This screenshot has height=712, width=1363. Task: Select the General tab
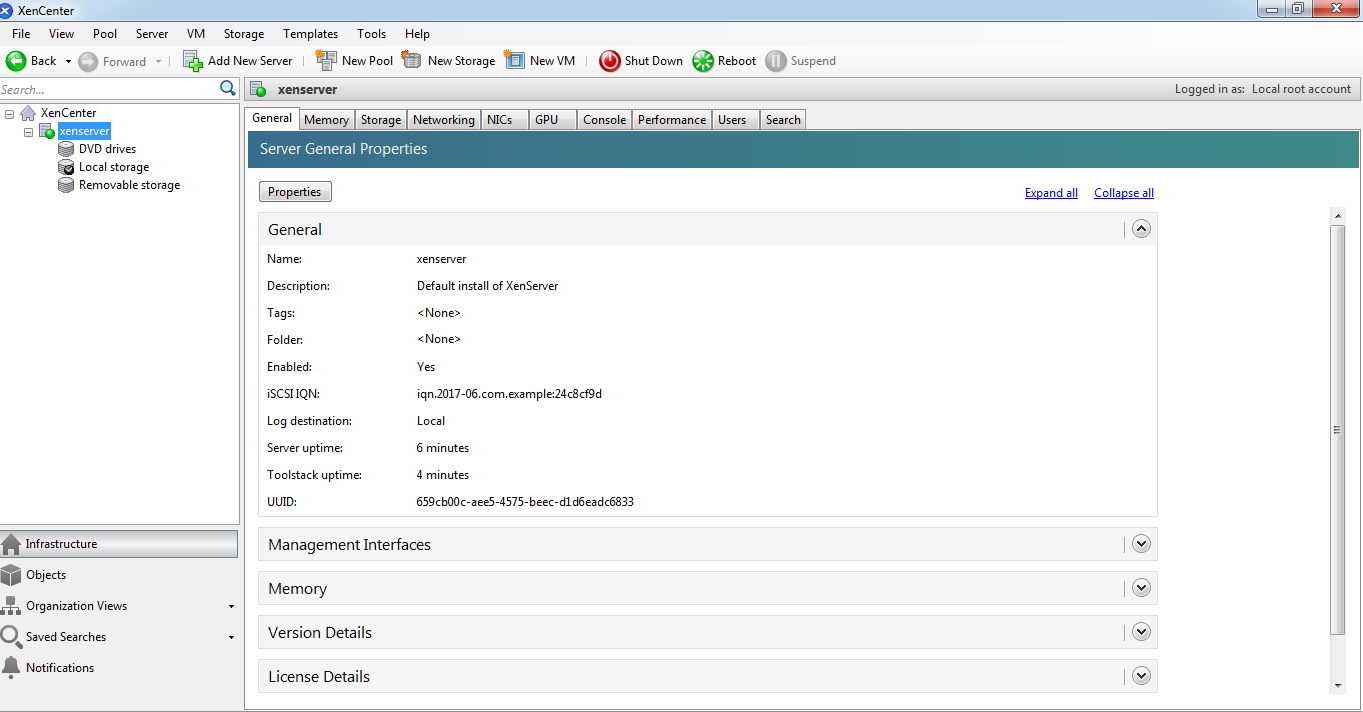(x=272, y=118)
